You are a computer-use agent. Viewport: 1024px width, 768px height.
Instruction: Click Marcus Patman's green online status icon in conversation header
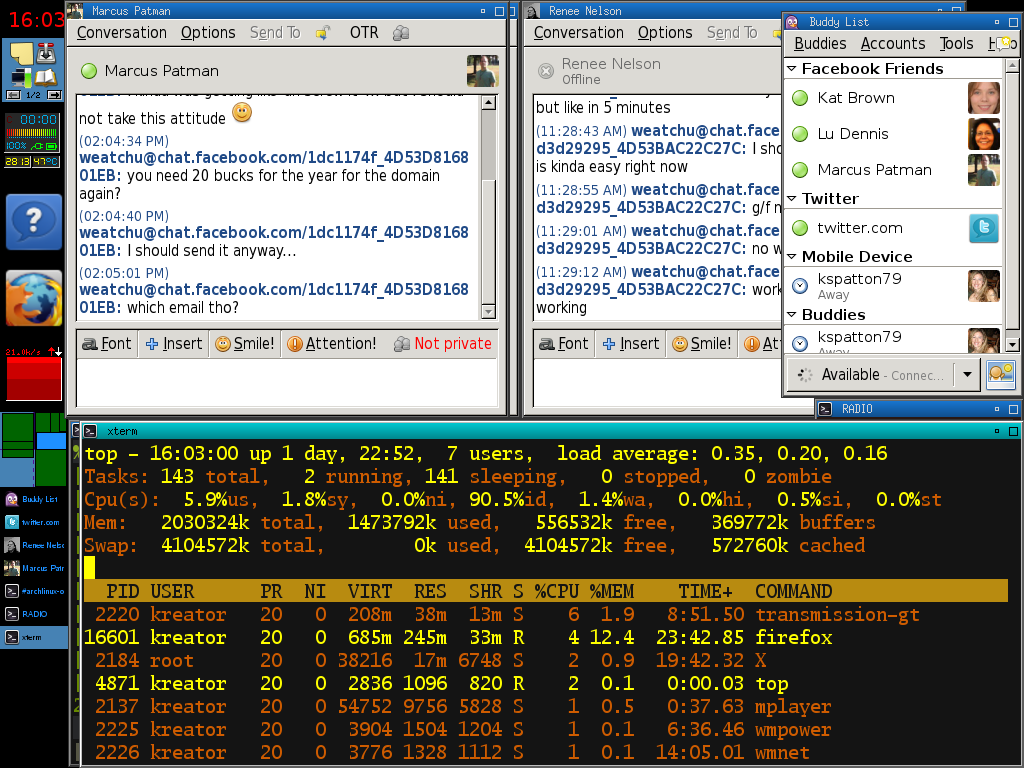89,71
